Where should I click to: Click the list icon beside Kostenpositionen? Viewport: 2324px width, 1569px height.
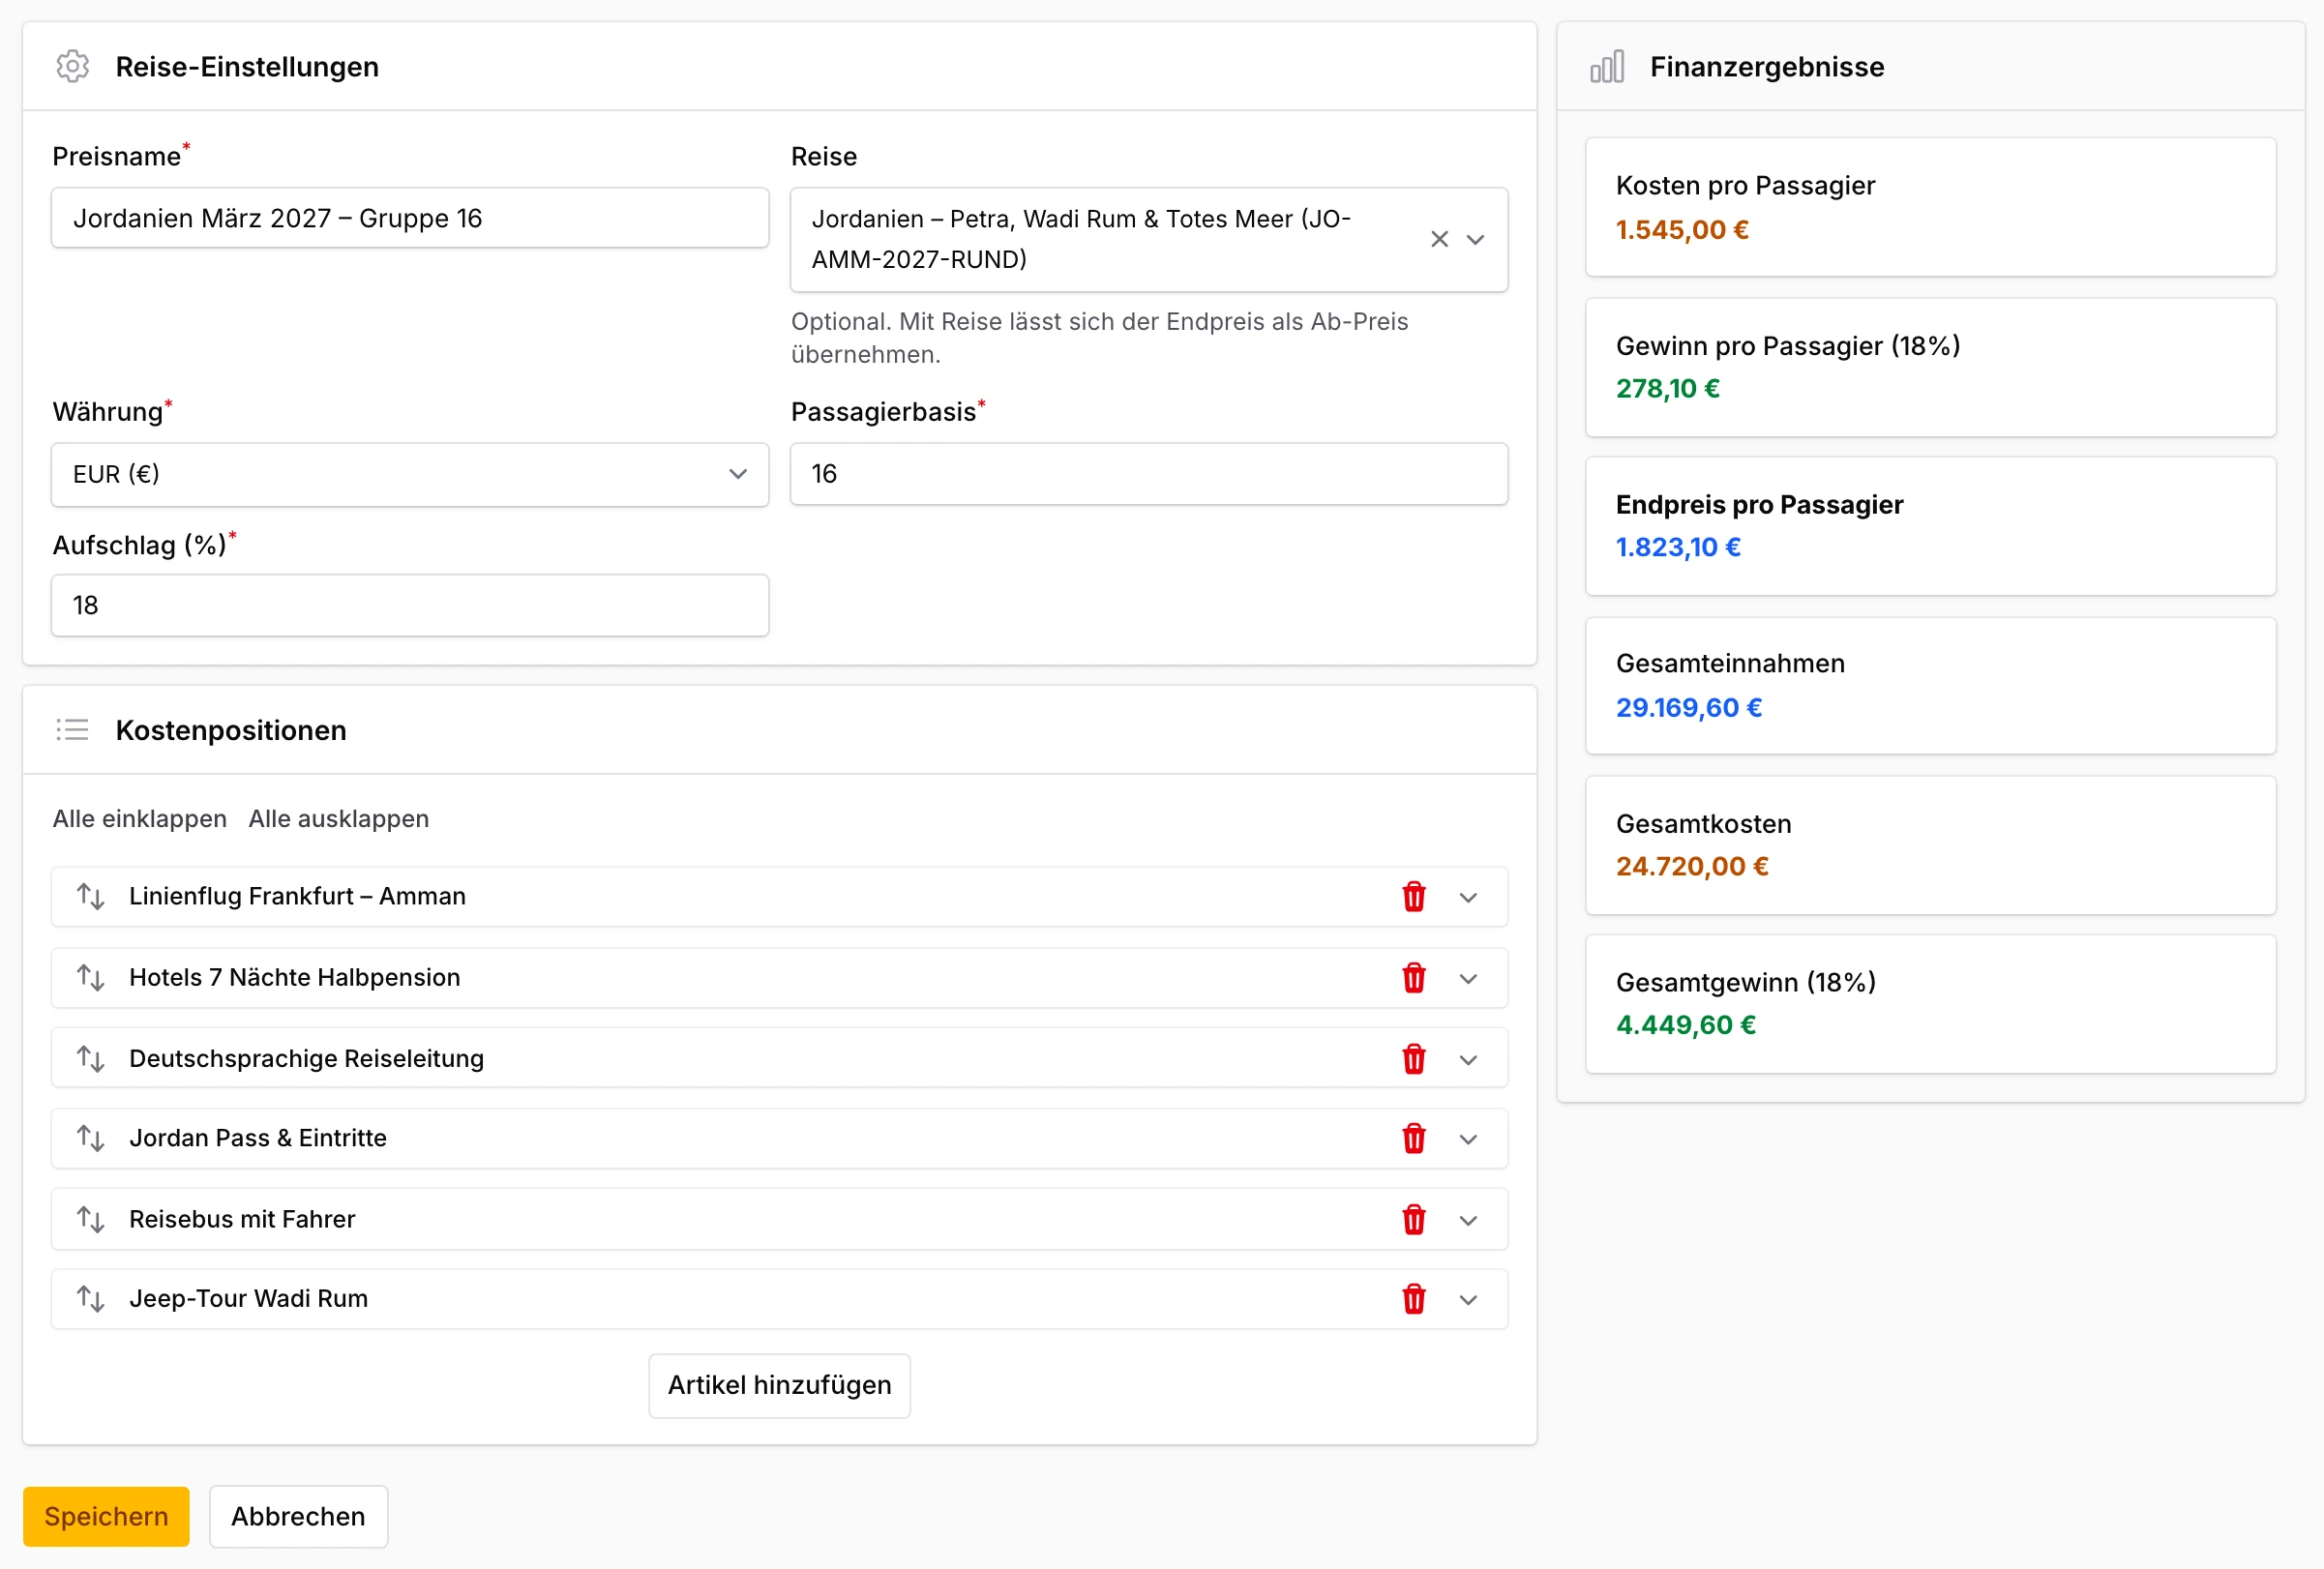72,730
